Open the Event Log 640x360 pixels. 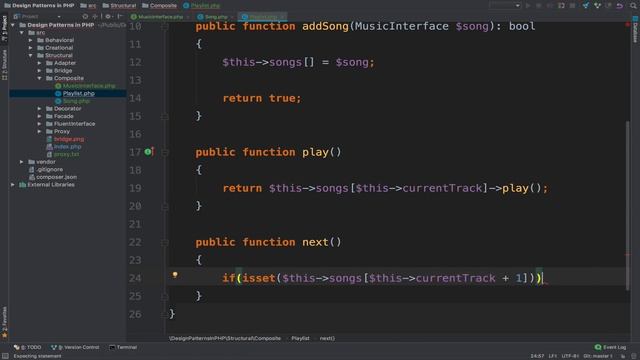610,347
